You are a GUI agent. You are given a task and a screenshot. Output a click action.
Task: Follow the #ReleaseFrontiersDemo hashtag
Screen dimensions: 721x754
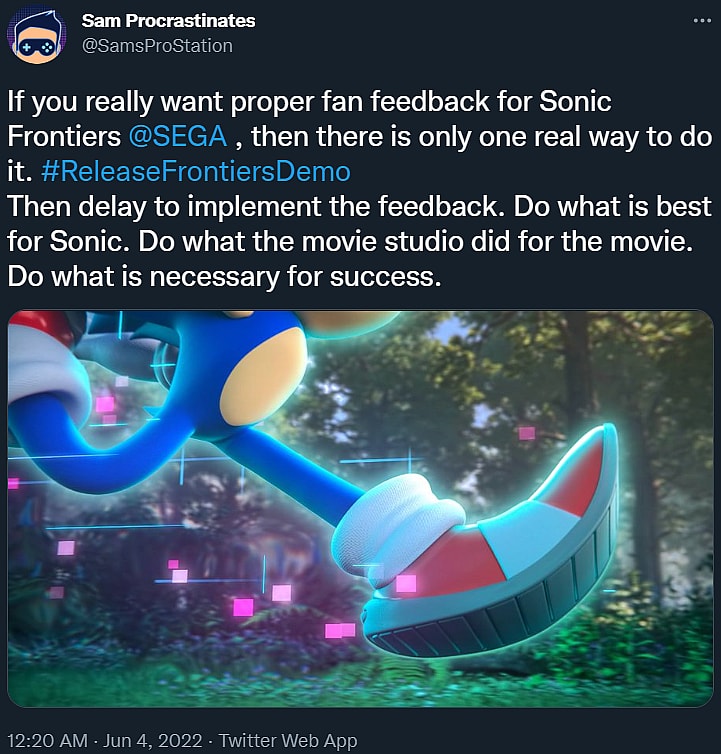click(x=197, y=172)
